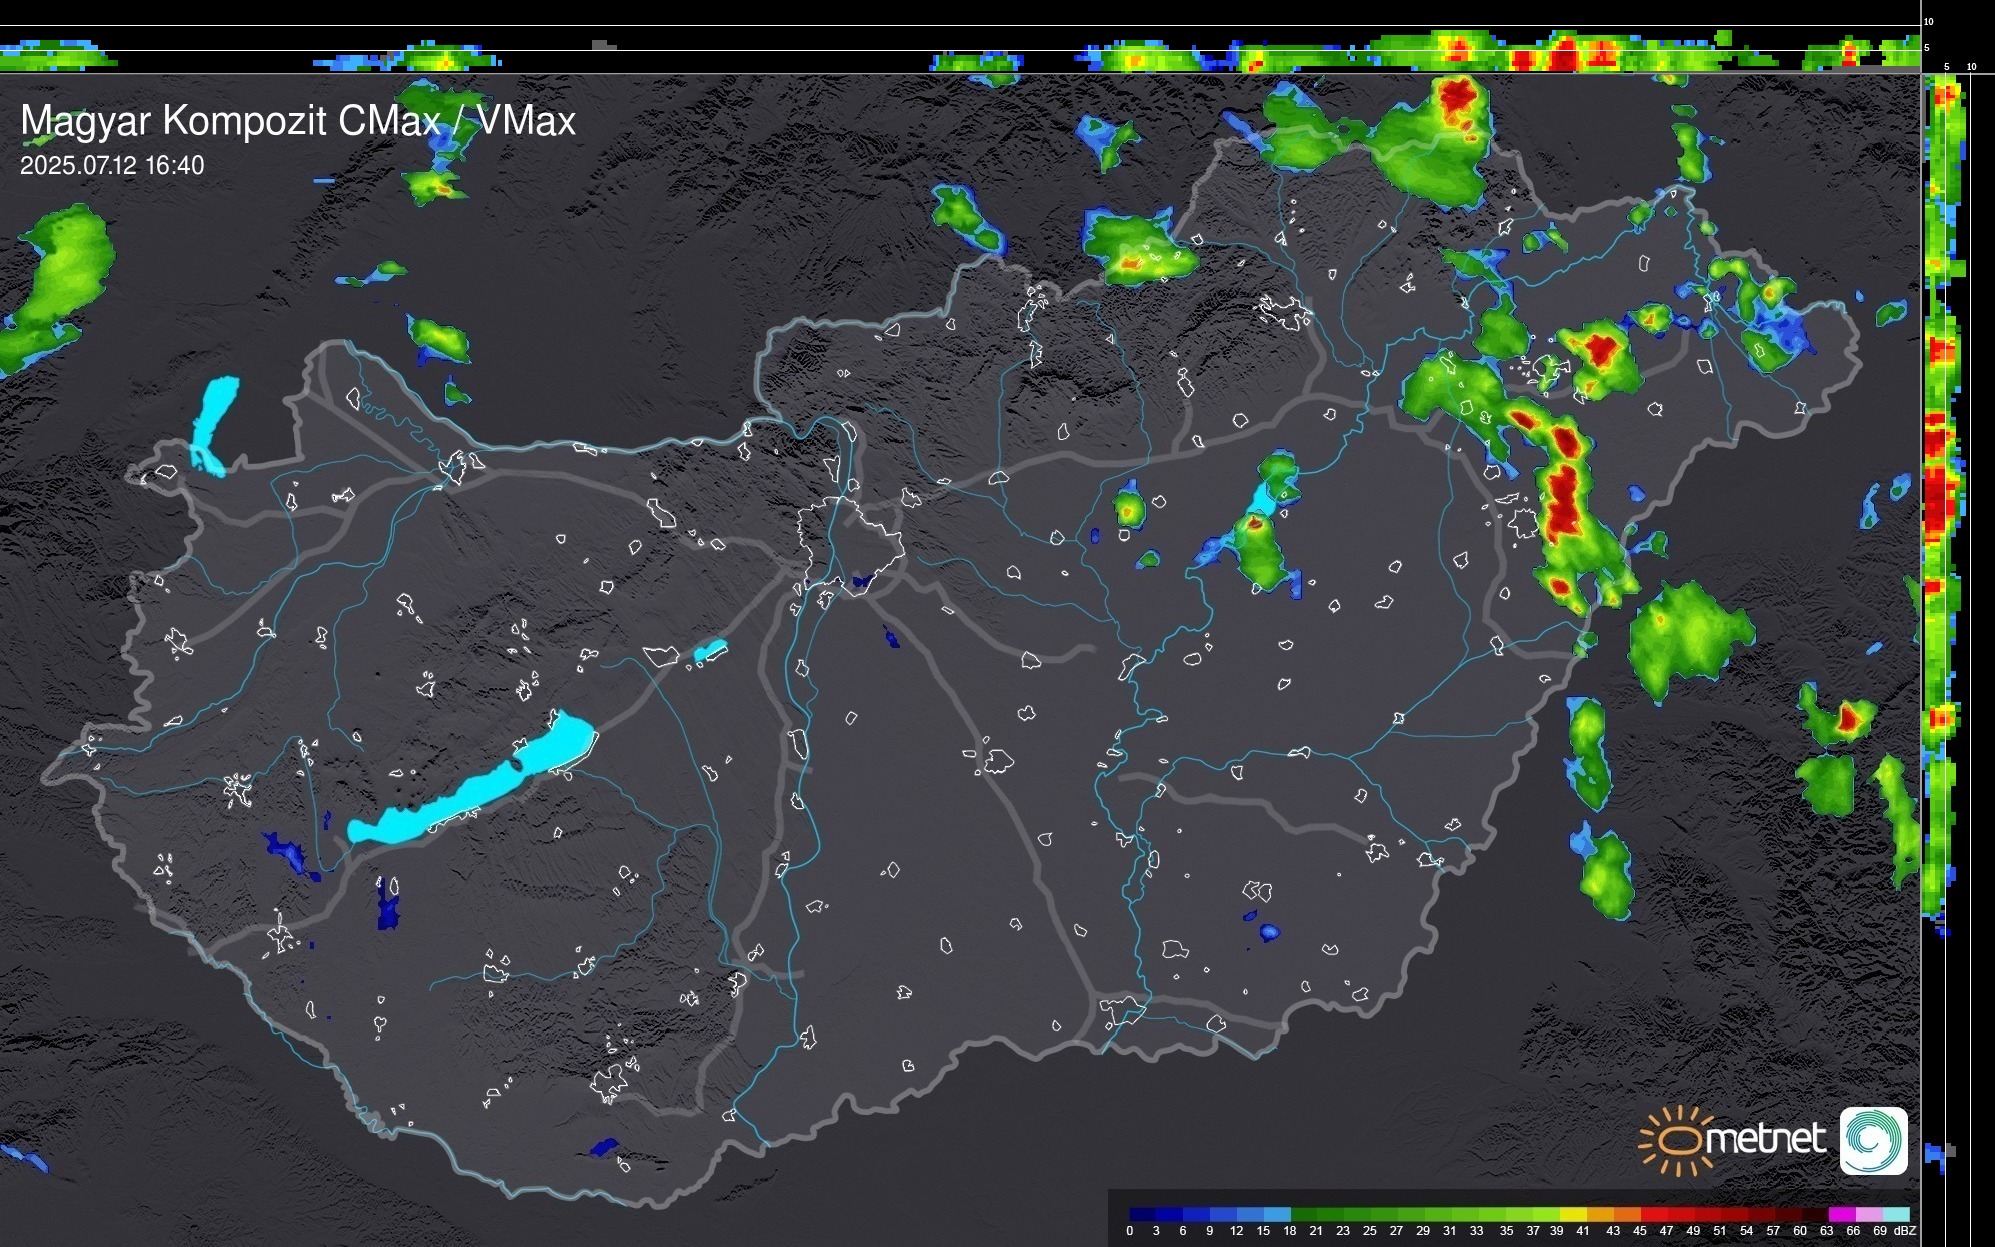Click the right vertical VMax profile strip
Image resolution: width=1995 pixels, height=1247 pixels.
click(x=1941, y=500)
